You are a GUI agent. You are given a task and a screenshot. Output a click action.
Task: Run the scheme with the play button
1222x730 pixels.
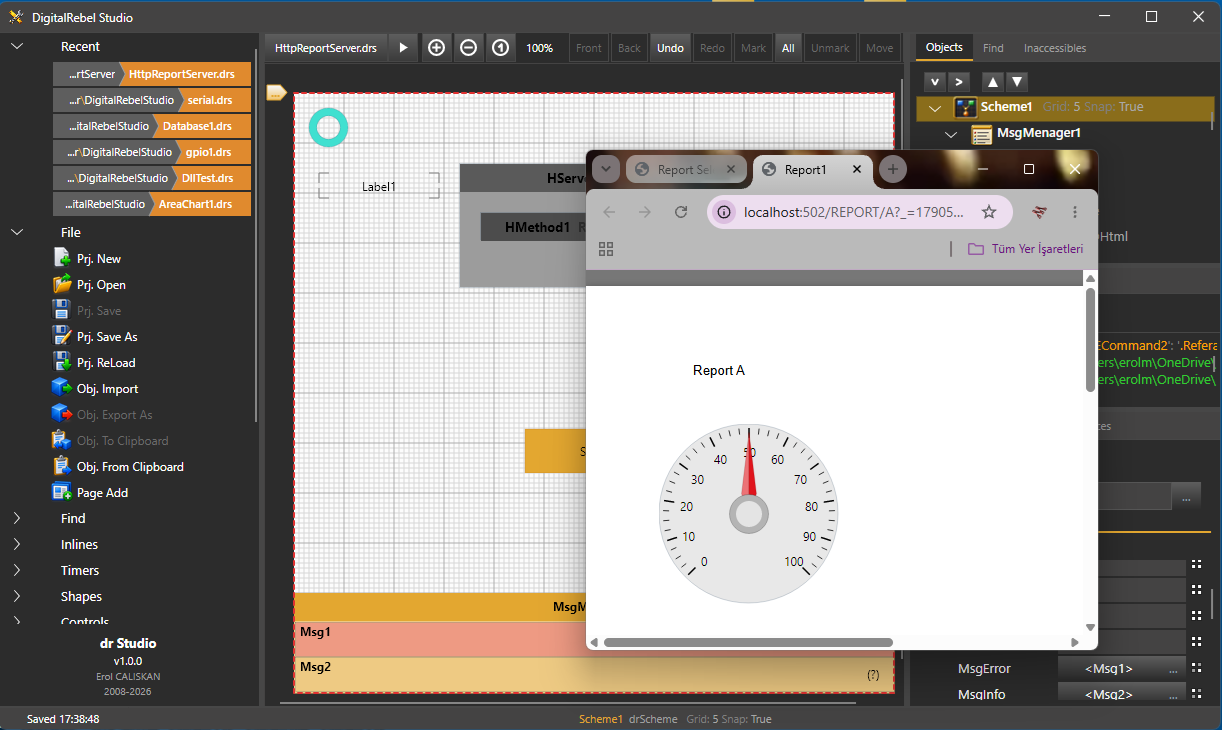403,47
